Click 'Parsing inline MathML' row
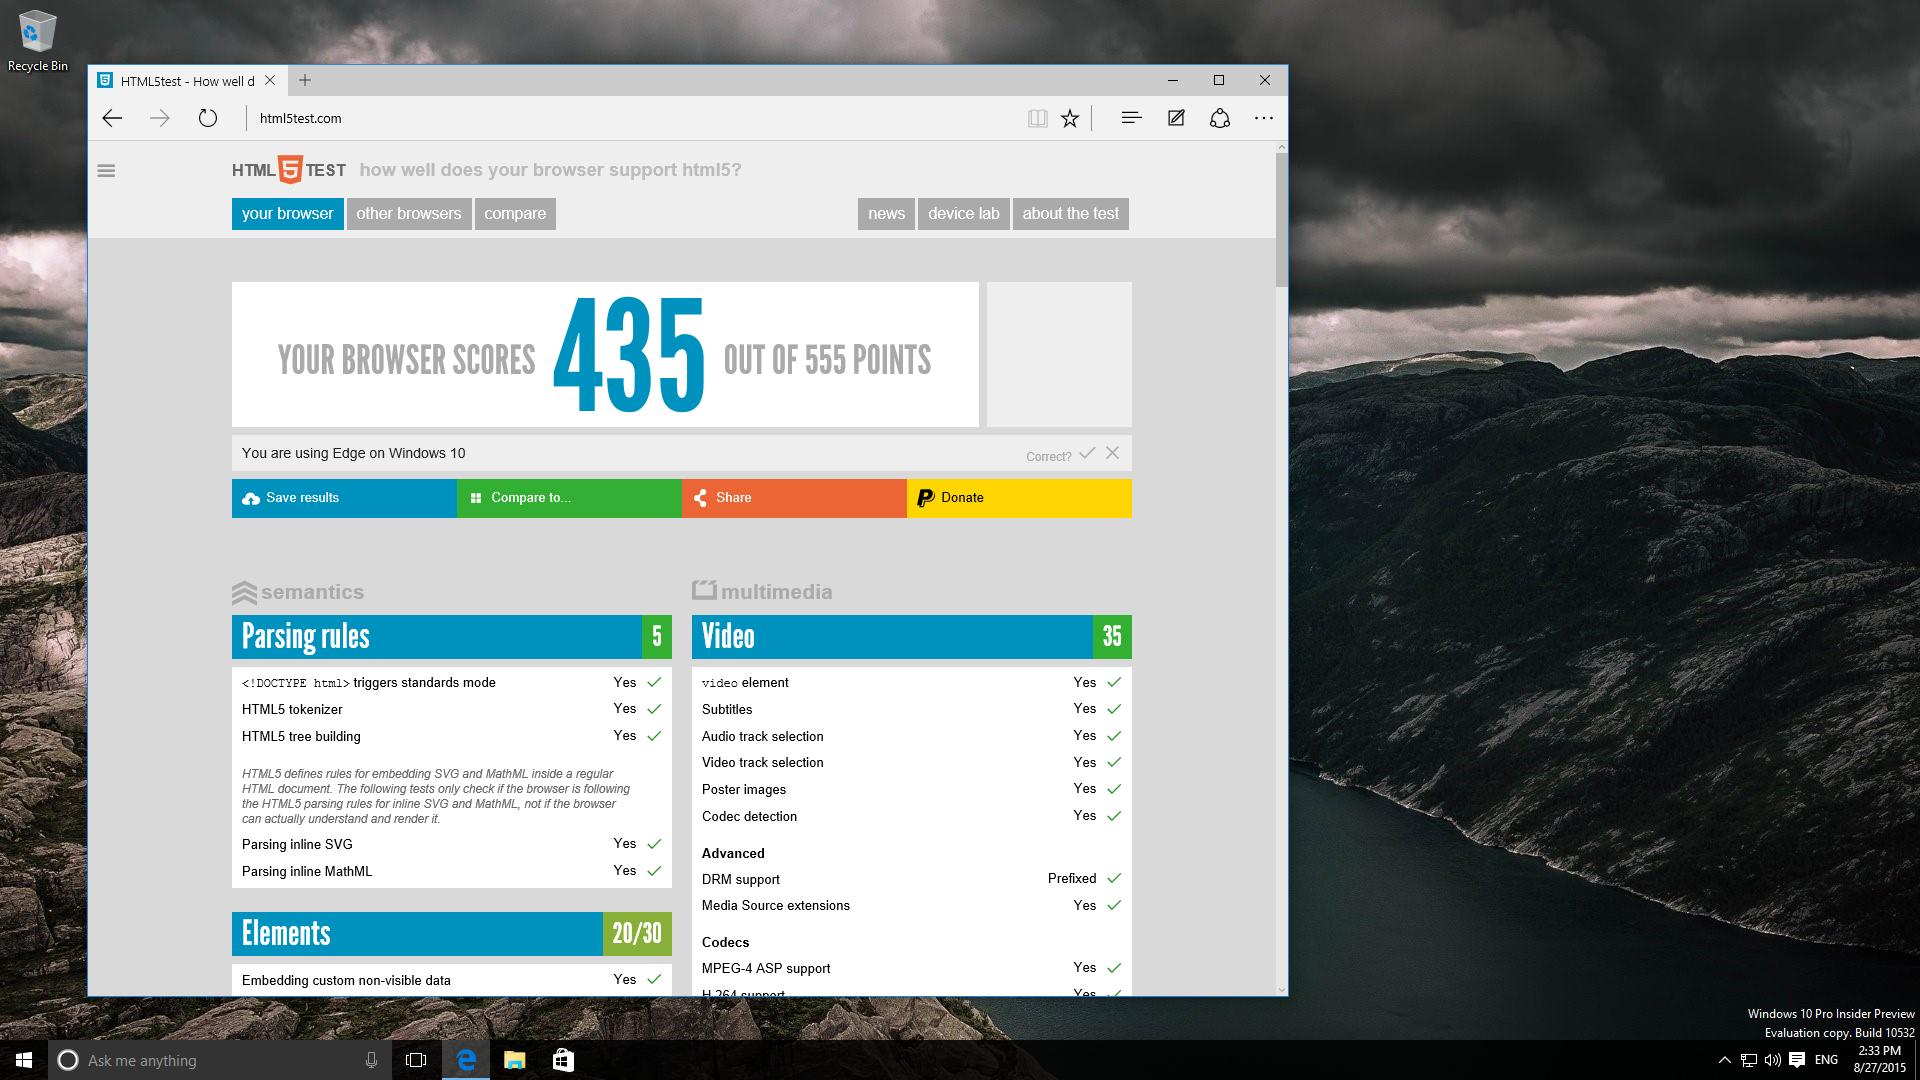 tap(452, 871)
